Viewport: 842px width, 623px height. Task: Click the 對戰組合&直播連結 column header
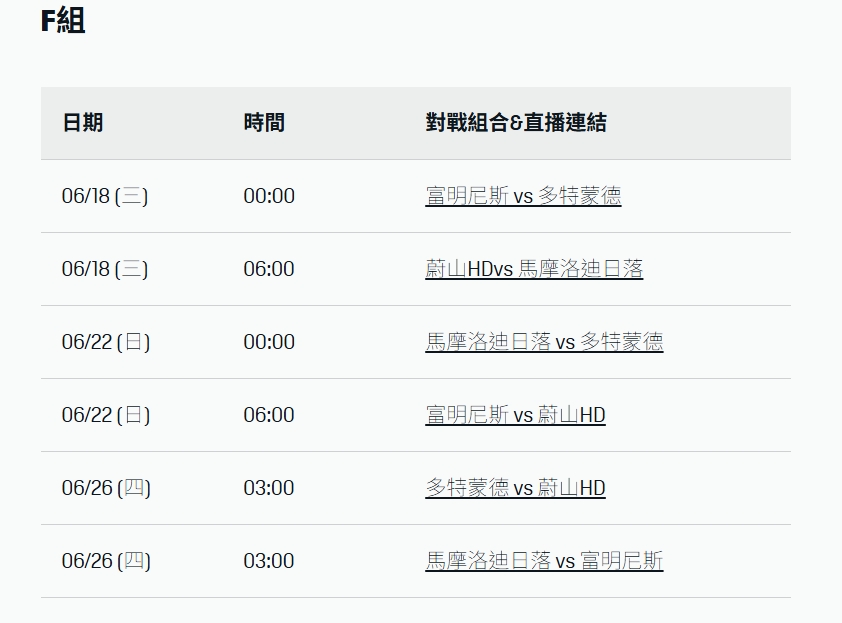click(516, 123)
